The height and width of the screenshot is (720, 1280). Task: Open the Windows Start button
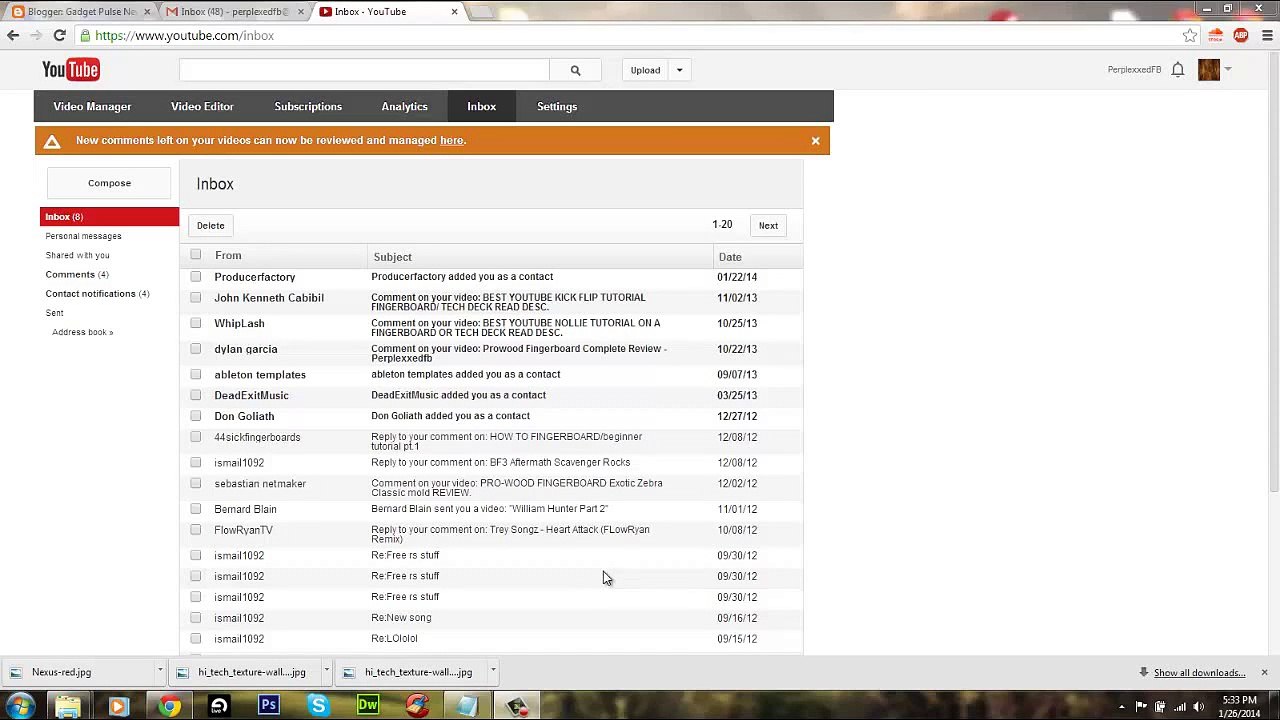[20, 706]
